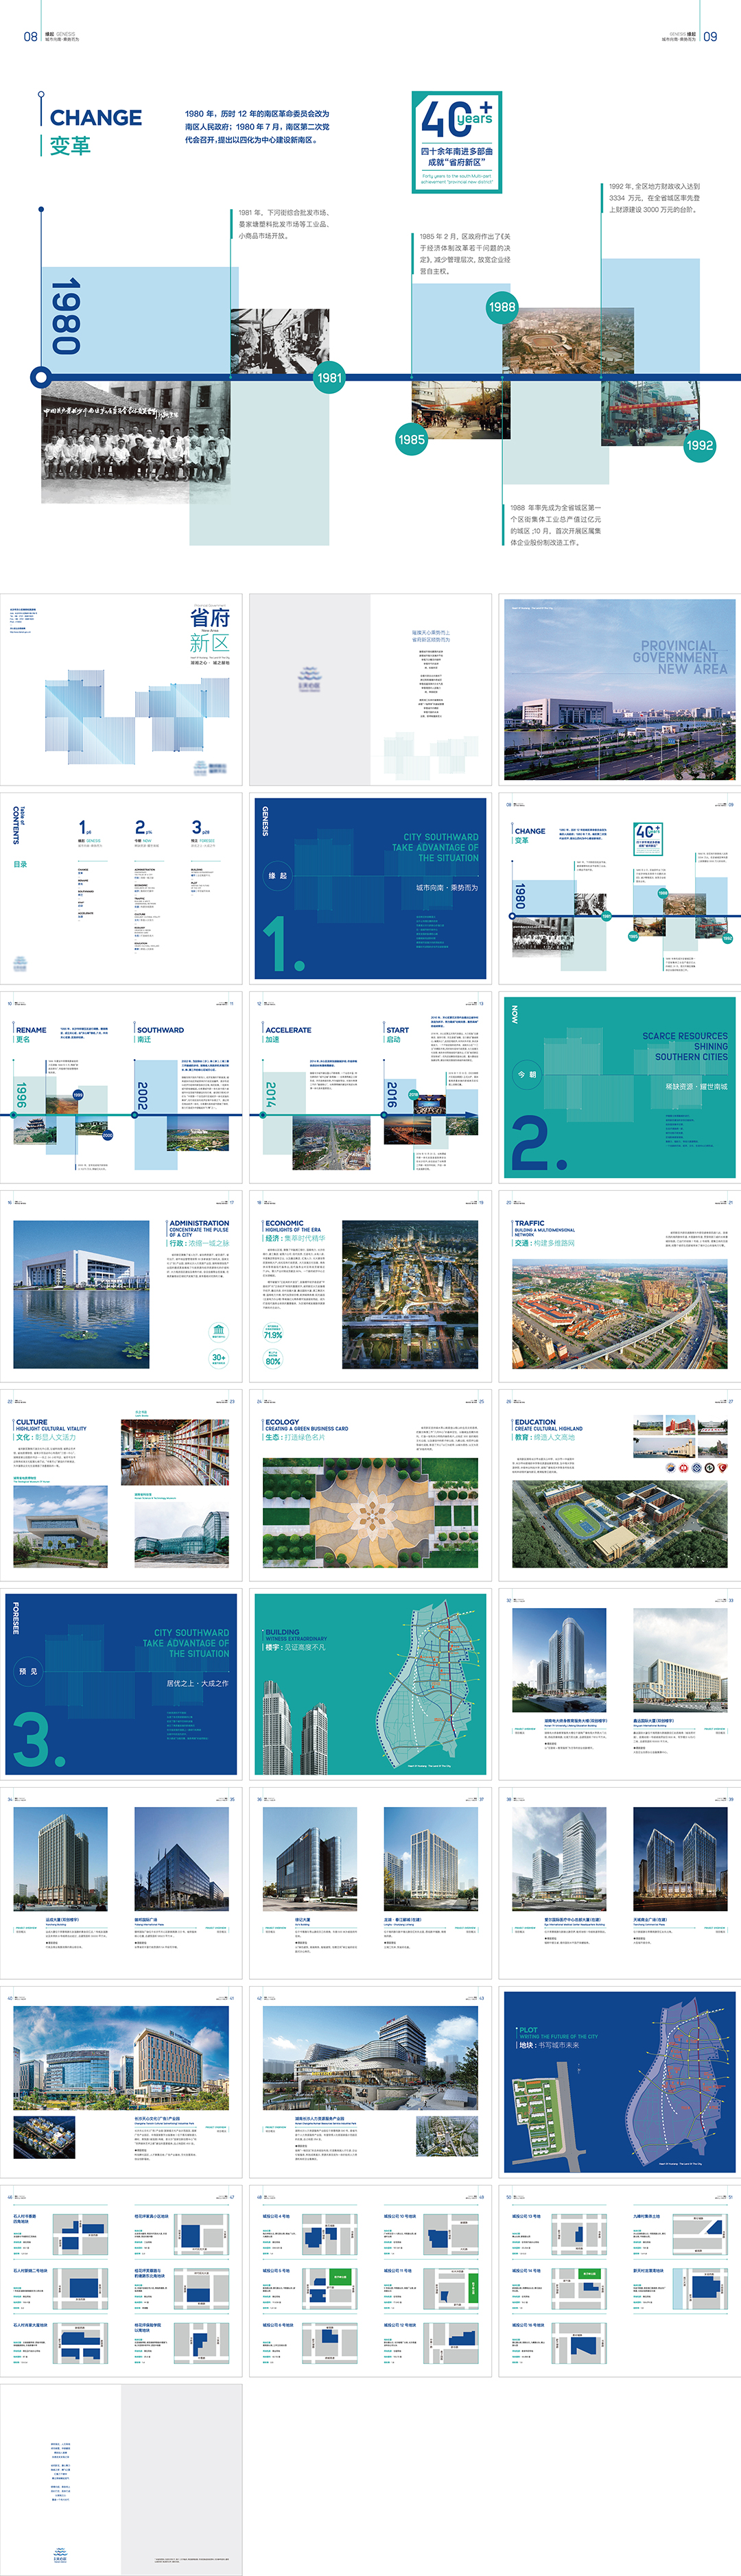Click the 预见 circle on Foresee chapter page

click(x=29, y=1671)
